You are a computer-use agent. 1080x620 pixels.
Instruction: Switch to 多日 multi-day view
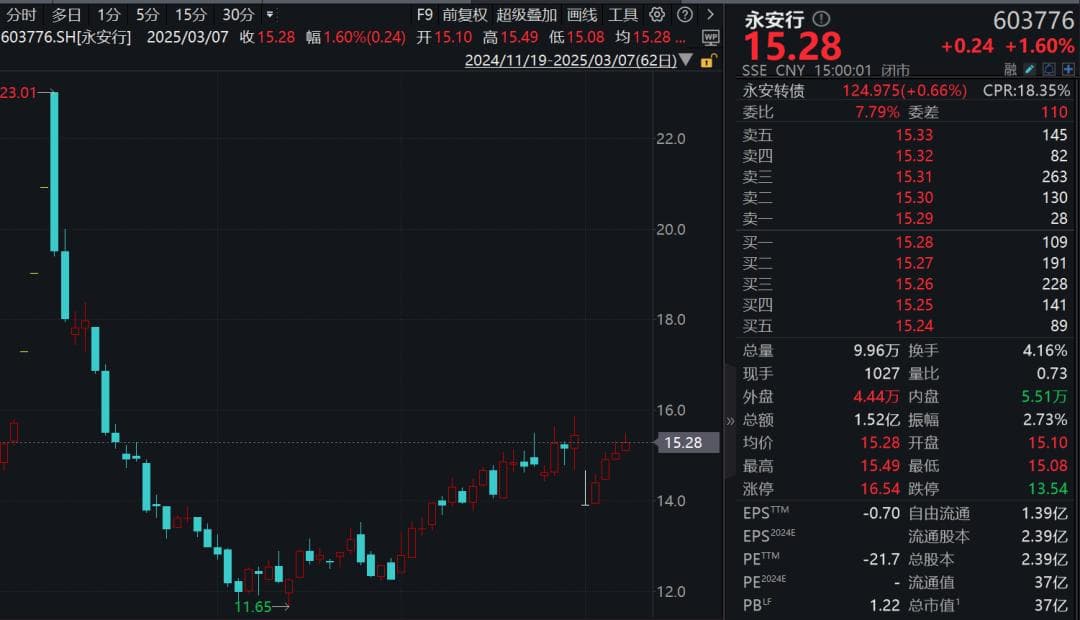(66, 14)
